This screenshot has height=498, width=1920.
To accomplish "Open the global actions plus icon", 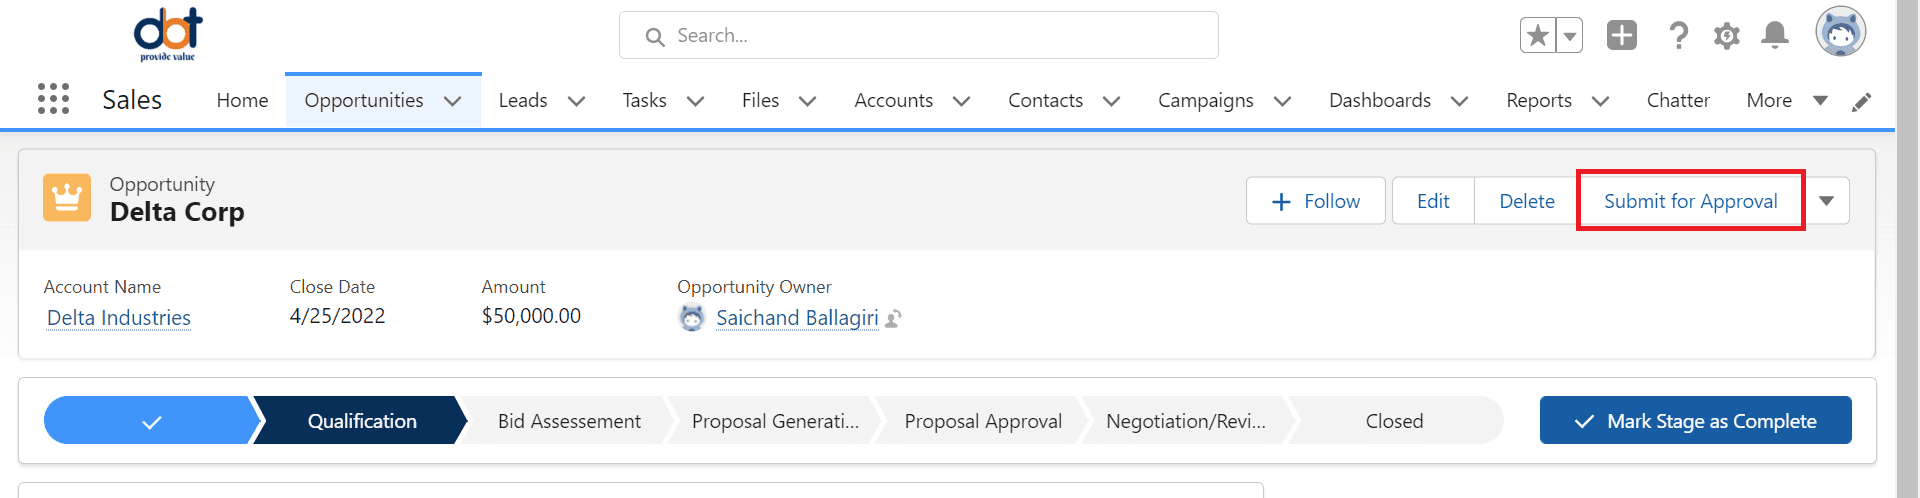I will (1622, 36).
